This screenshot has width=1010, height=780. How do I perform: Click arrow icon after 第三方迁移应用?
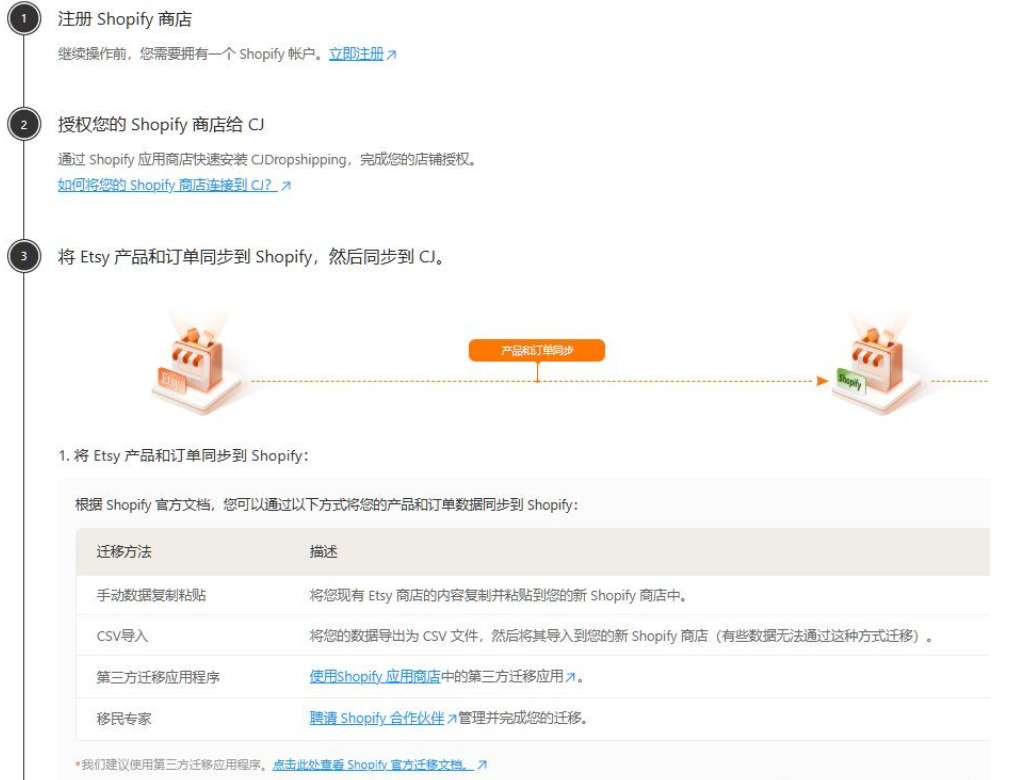point(570,677)
